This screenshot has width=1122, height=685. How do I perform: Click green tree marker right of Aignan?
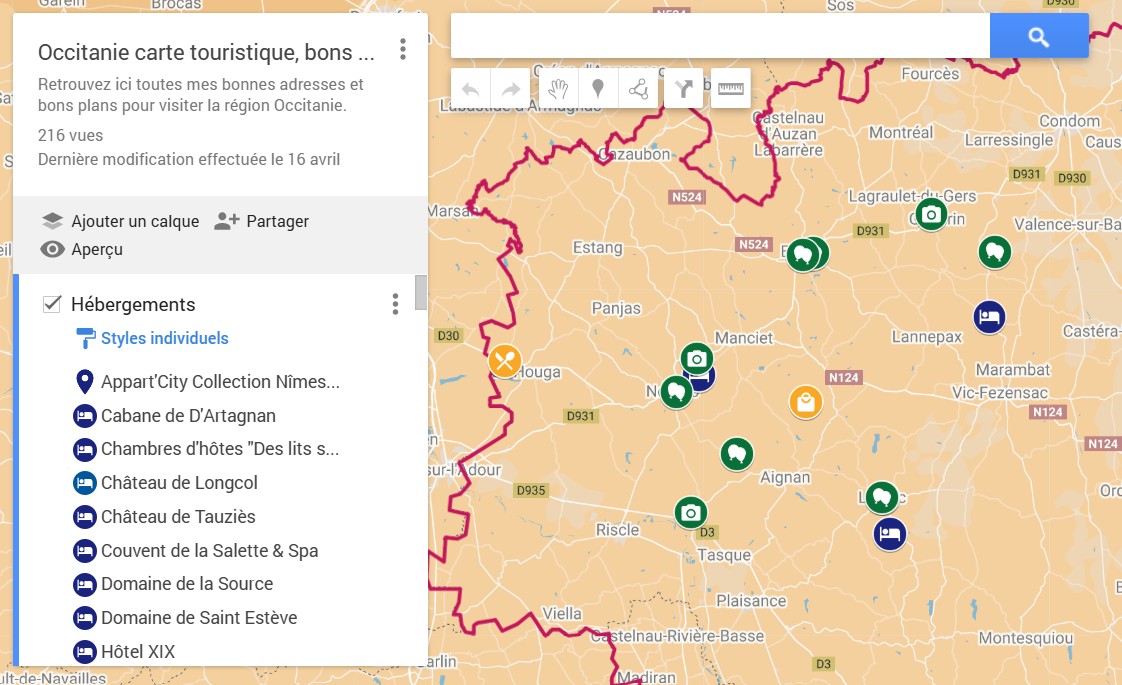coord(882,497)
